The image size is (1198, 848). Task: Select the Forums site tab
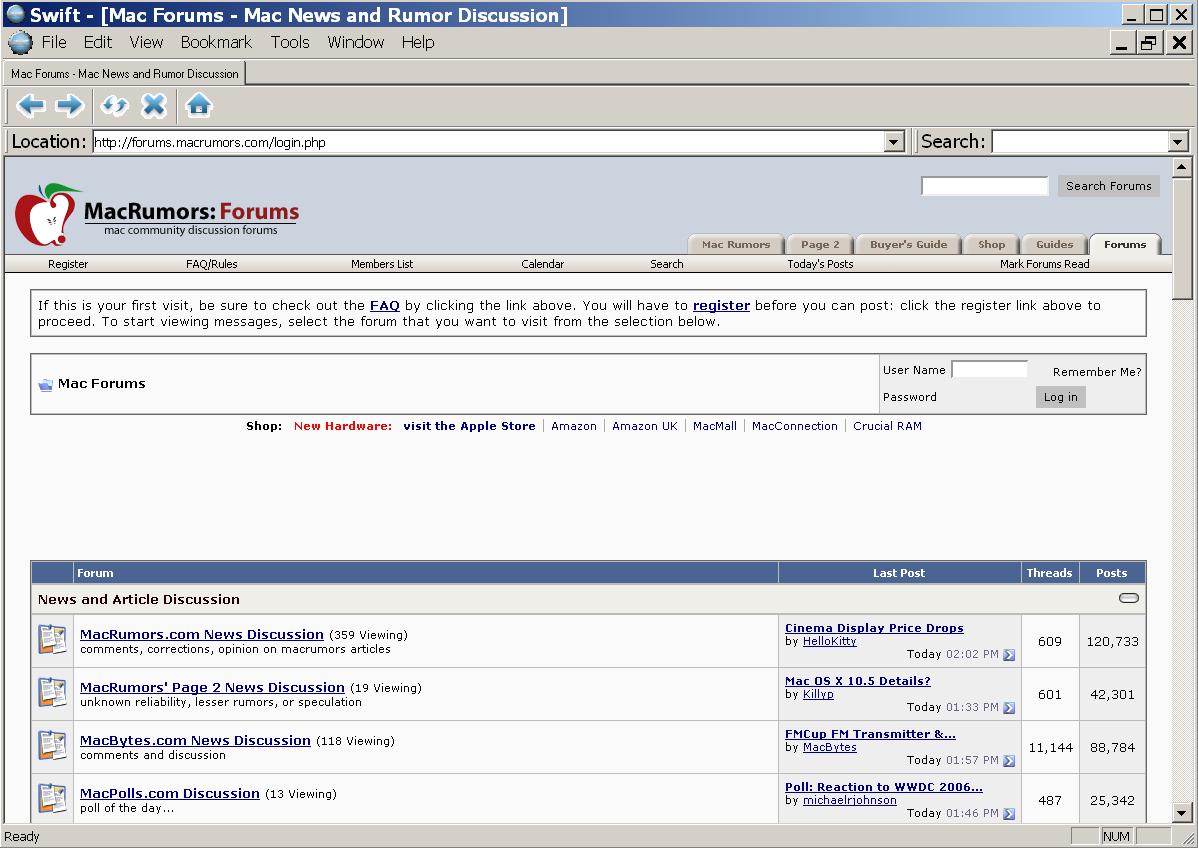1125,244
